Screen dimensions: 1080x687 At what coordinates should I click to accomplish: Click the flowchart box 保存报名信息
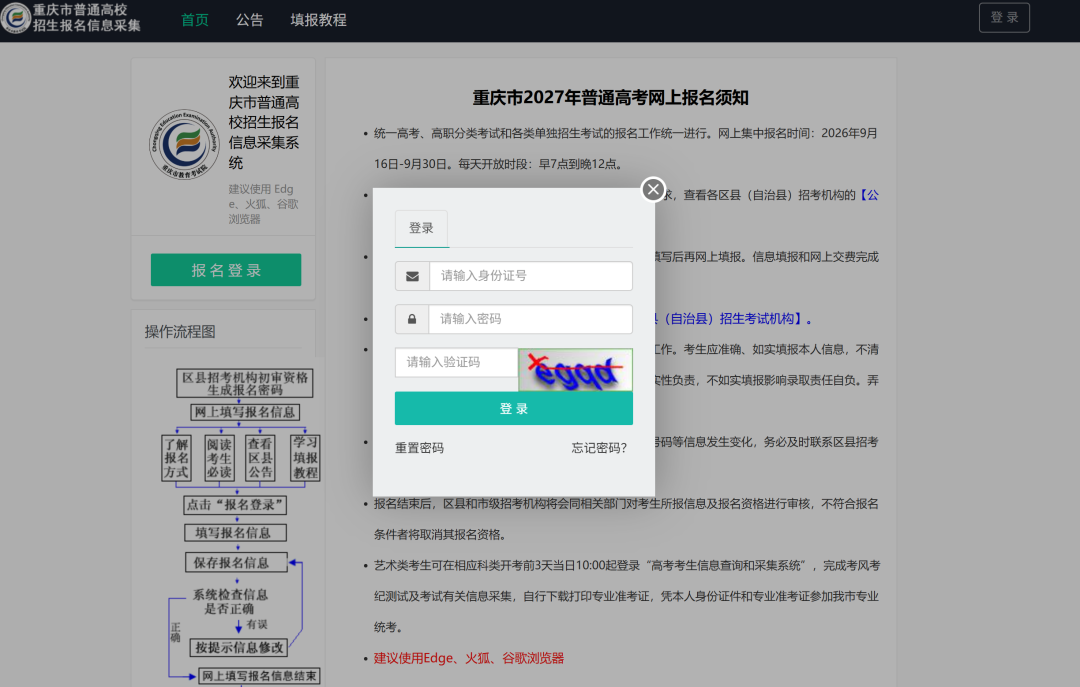coord(236,563)
